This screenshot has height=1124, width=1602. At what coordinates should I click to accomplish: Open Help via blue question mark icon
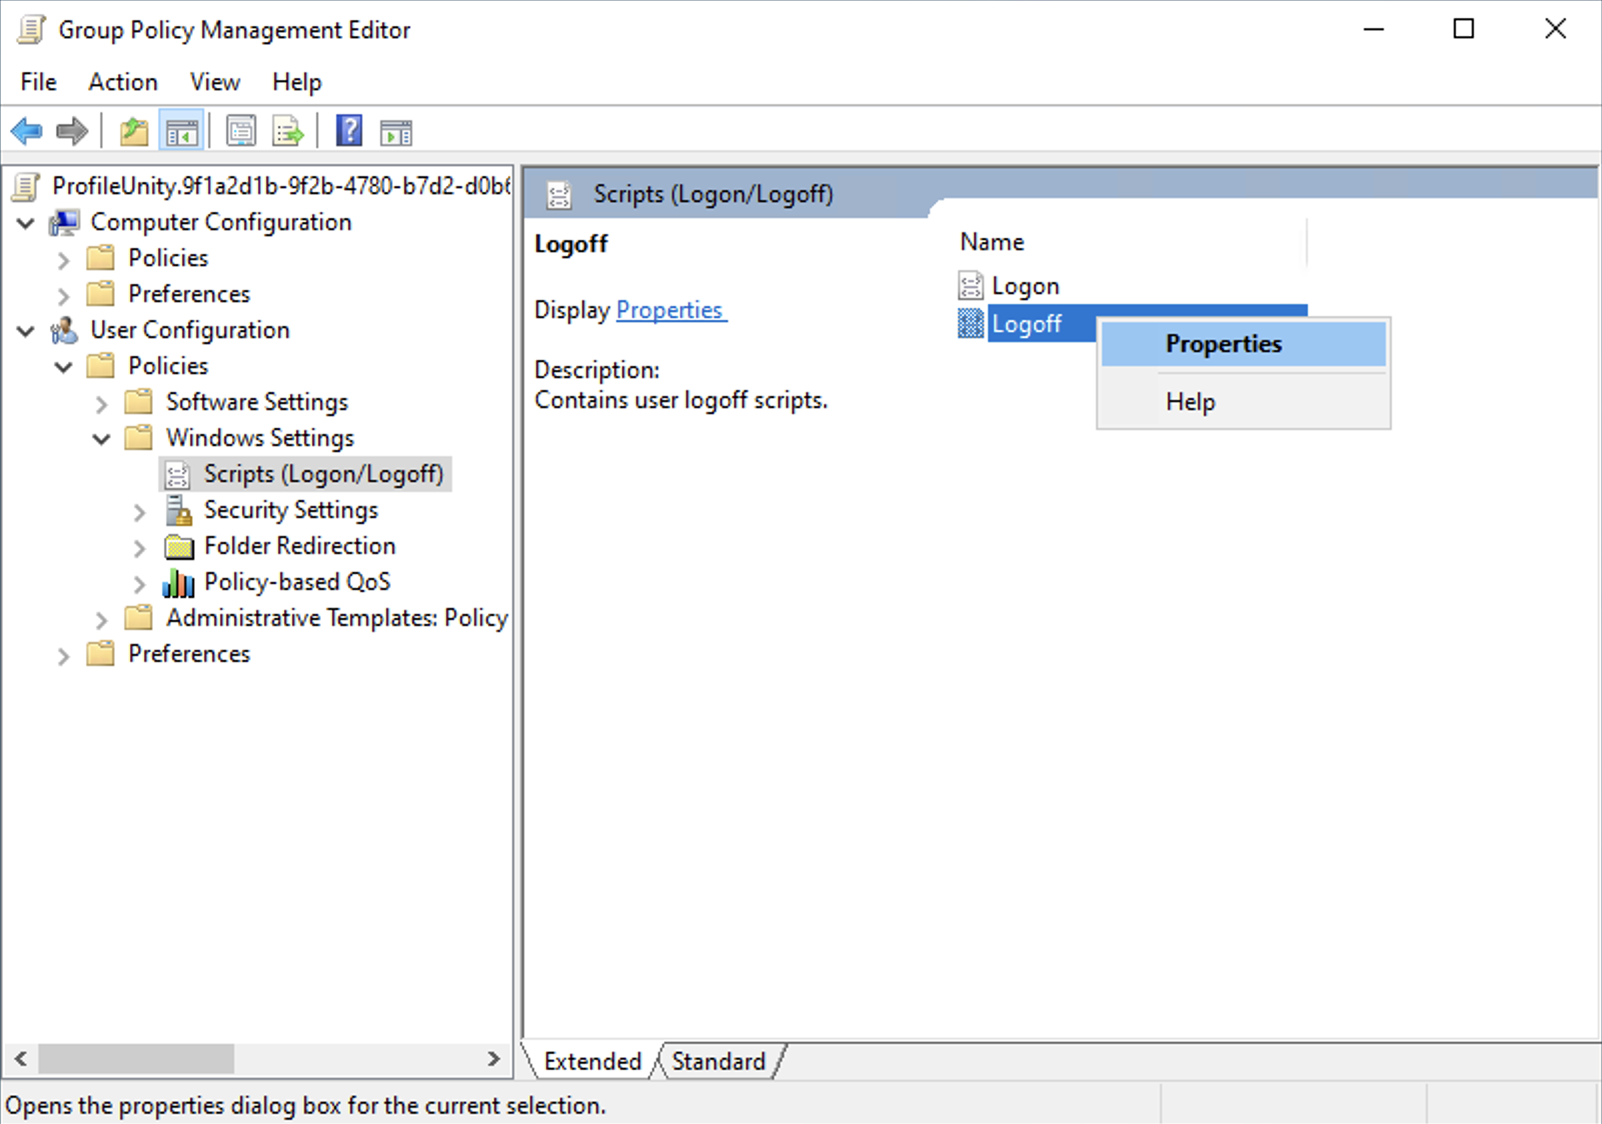point(349,131)
